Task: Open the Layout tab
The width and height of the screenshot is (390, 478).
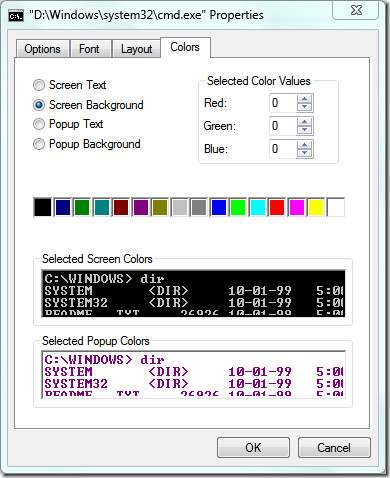Action: 136,49
